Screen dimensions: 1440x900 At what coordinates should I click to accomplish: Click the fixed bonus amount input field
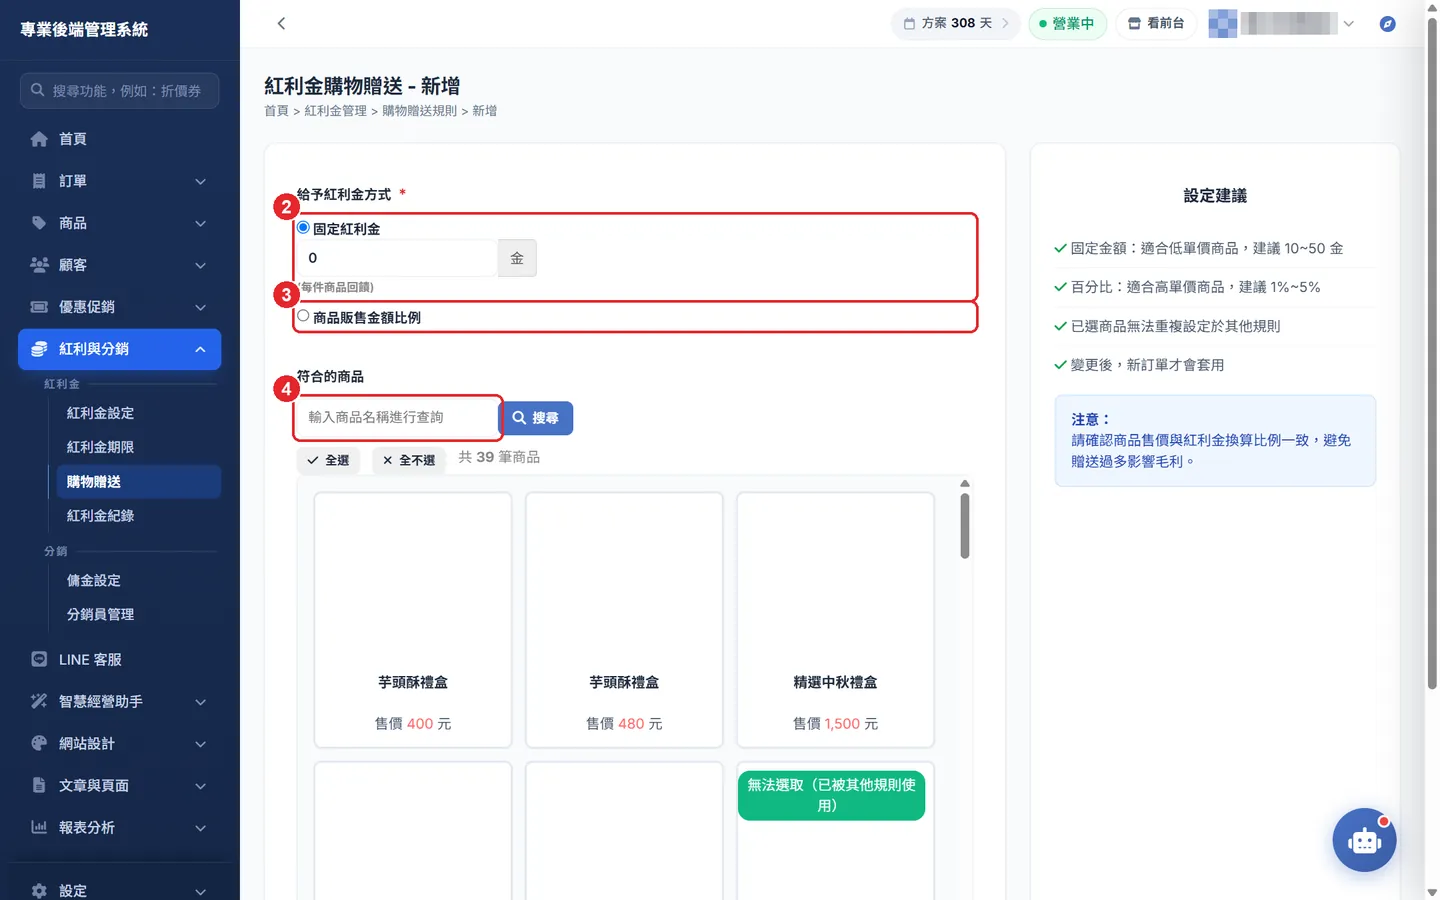(398, 258)
